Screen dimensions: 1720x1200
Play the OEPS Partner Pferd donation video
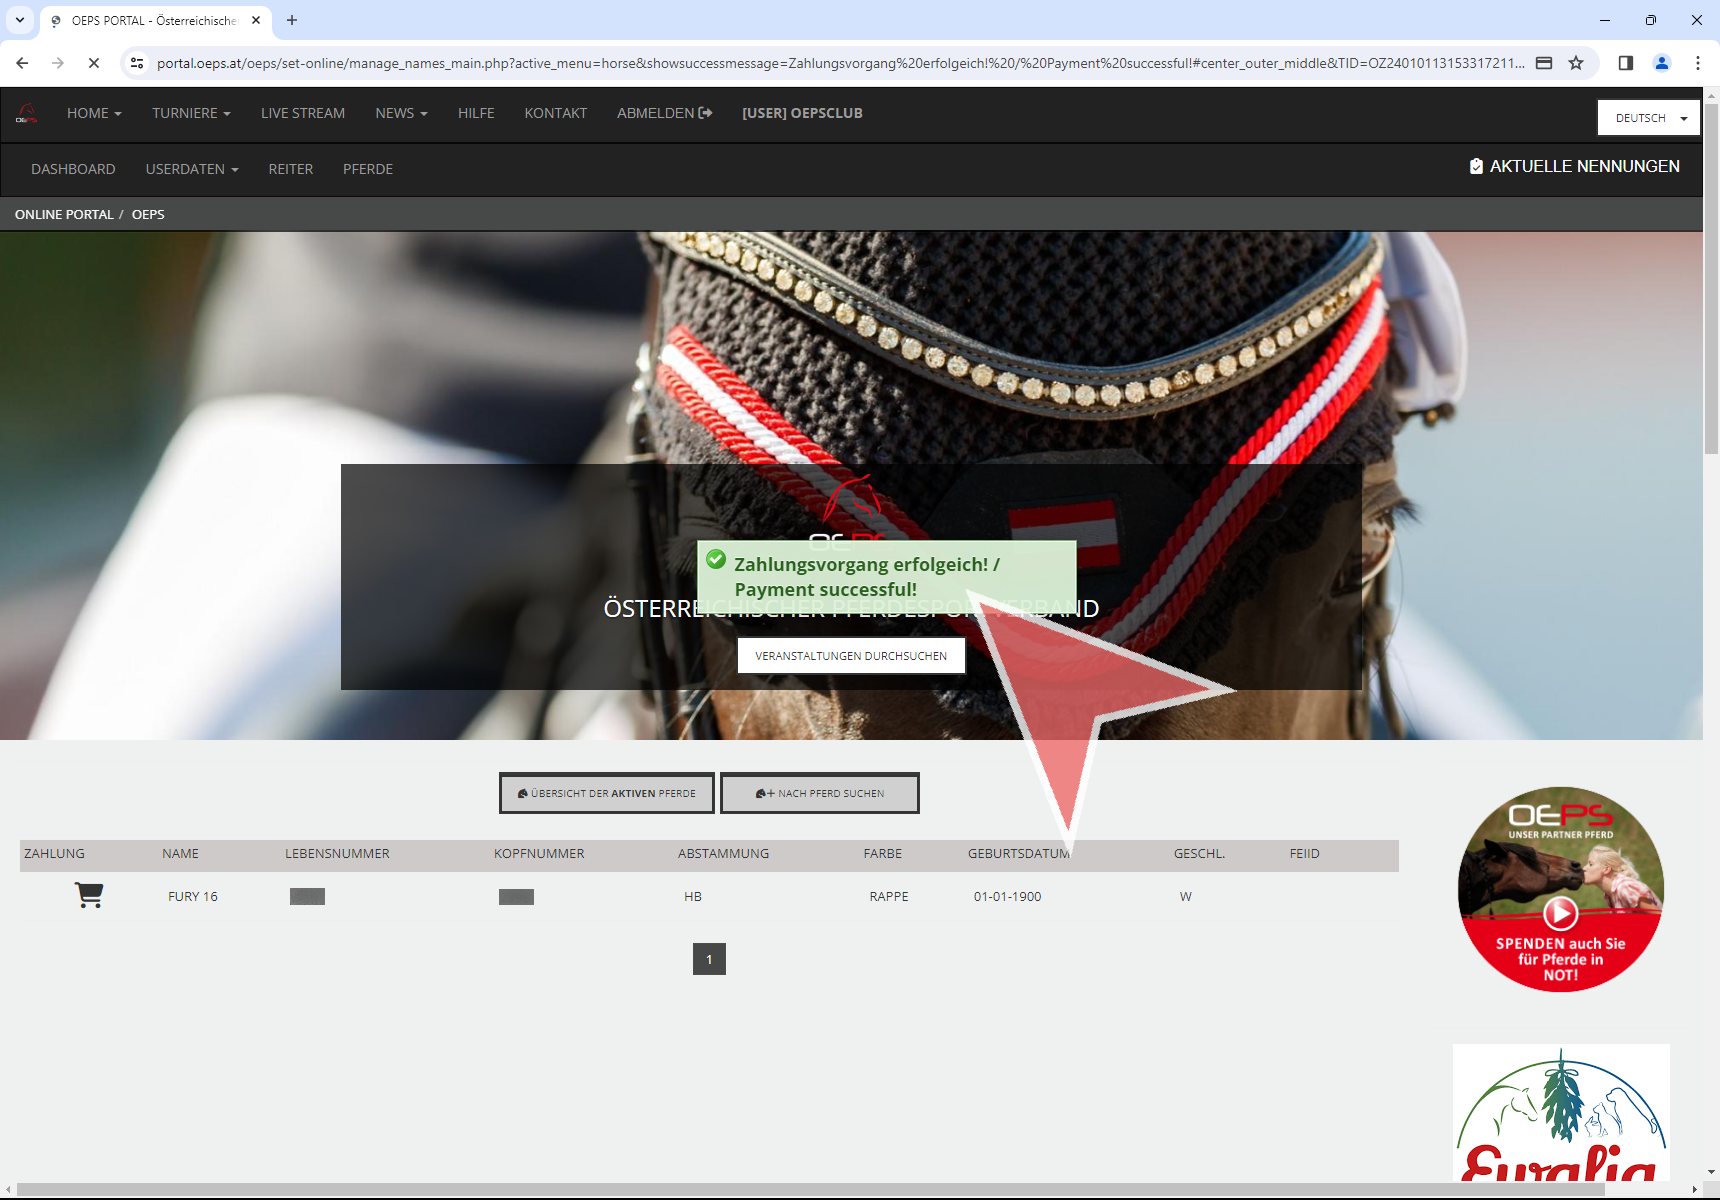click(x=1560, y=912)
